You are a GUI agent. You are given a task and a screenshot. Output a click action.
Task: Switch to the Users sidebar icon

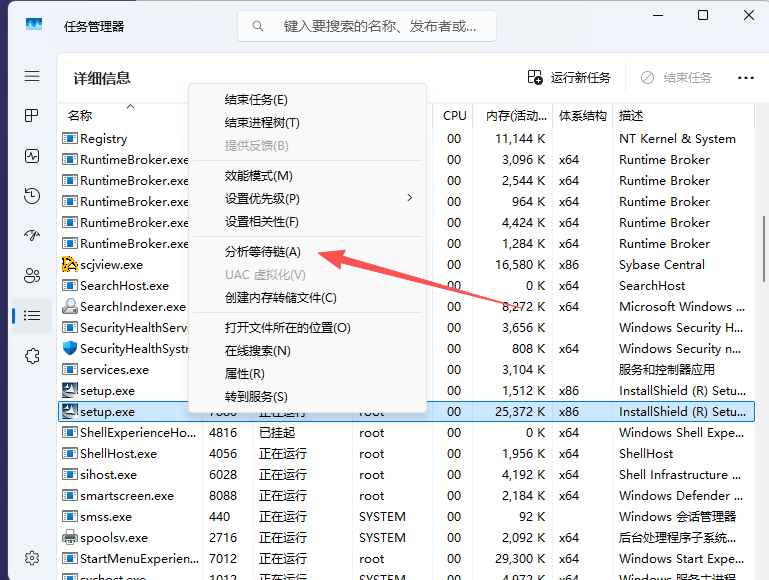click(x=32, y=276)
